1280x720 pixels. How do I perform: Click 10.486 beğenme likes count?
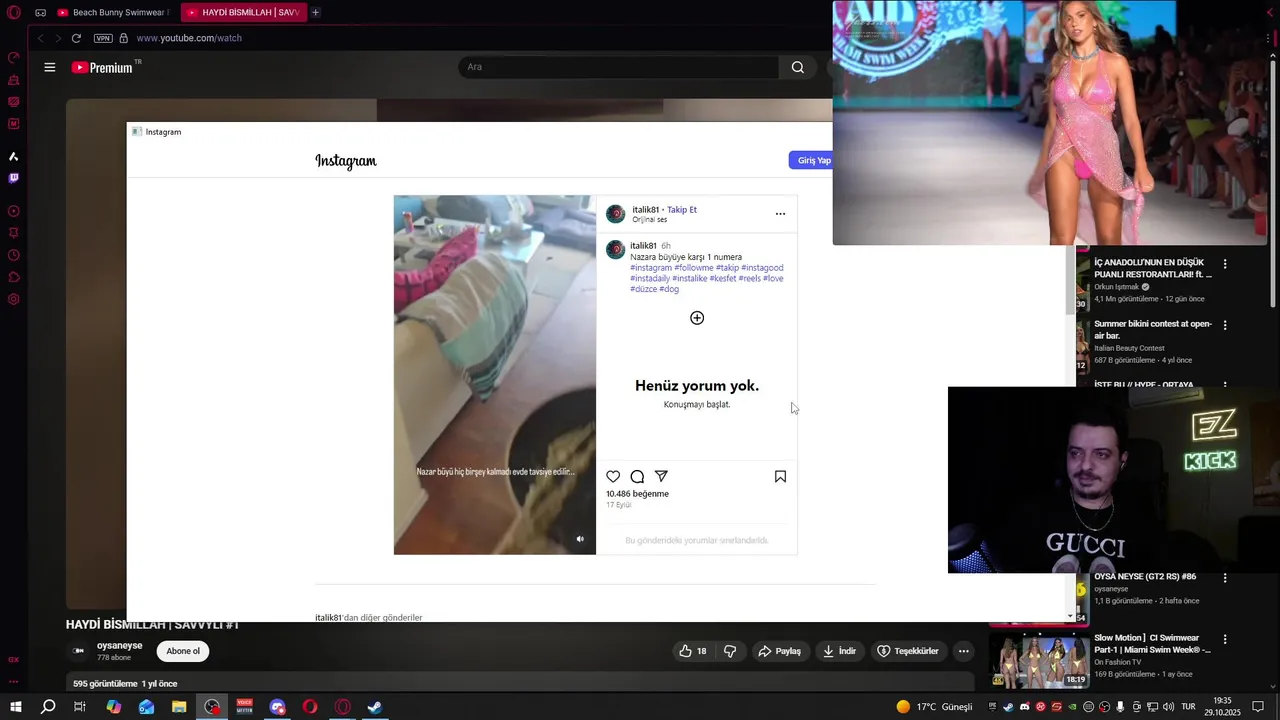point(637,494)
